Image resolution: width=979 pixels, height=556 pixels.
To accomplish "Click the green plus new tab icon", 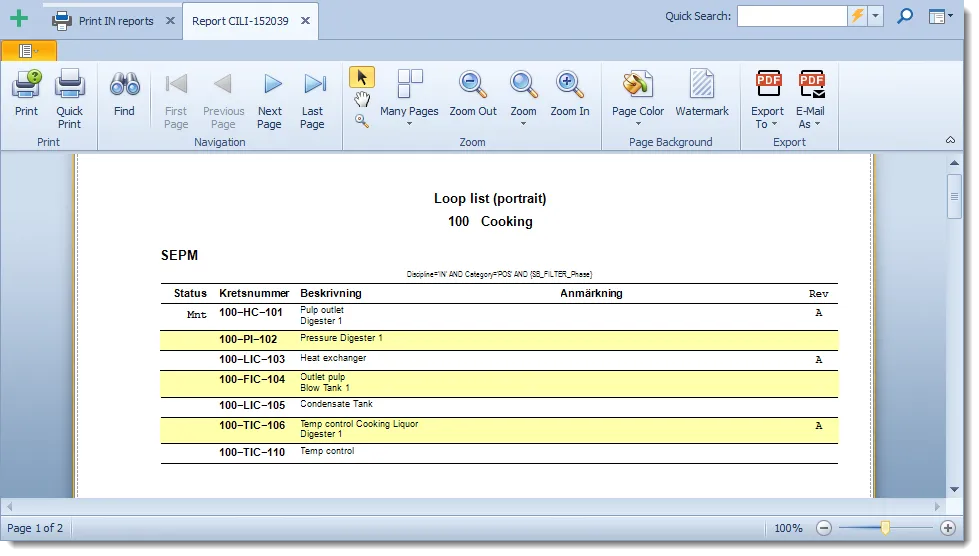I will point(19,18).
